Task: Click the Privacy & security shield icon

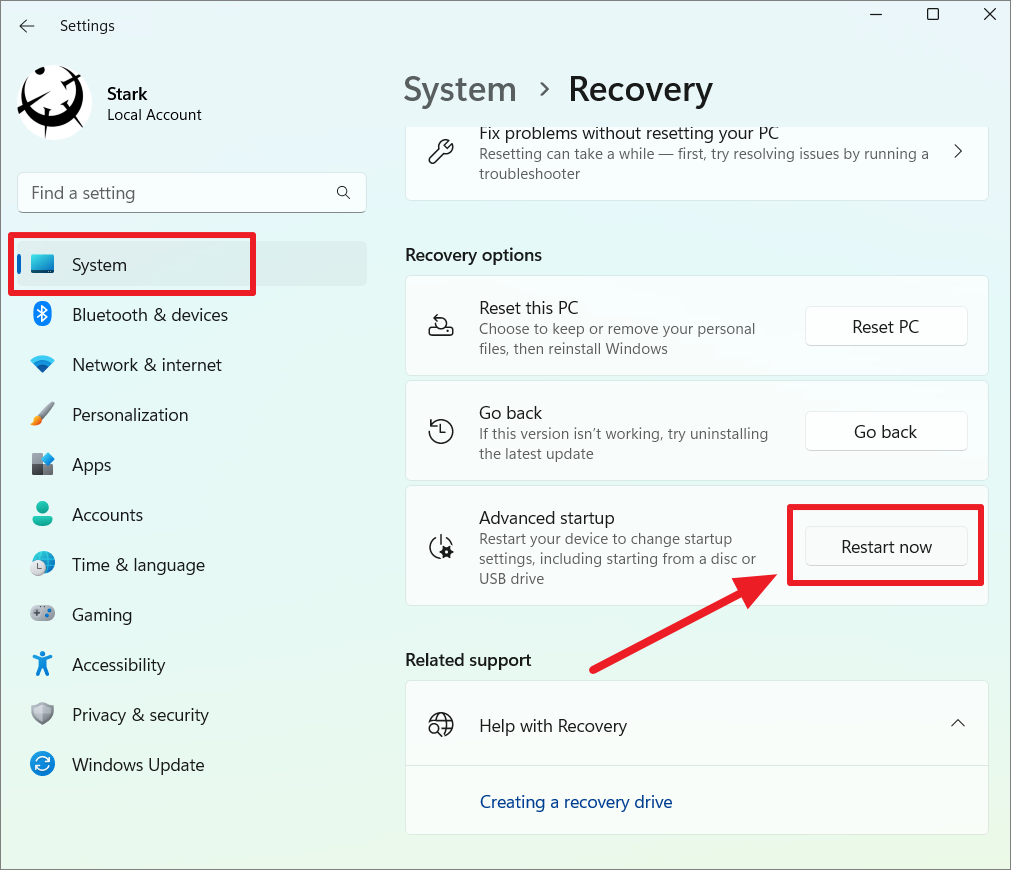Action: click(x=42, y=715)
